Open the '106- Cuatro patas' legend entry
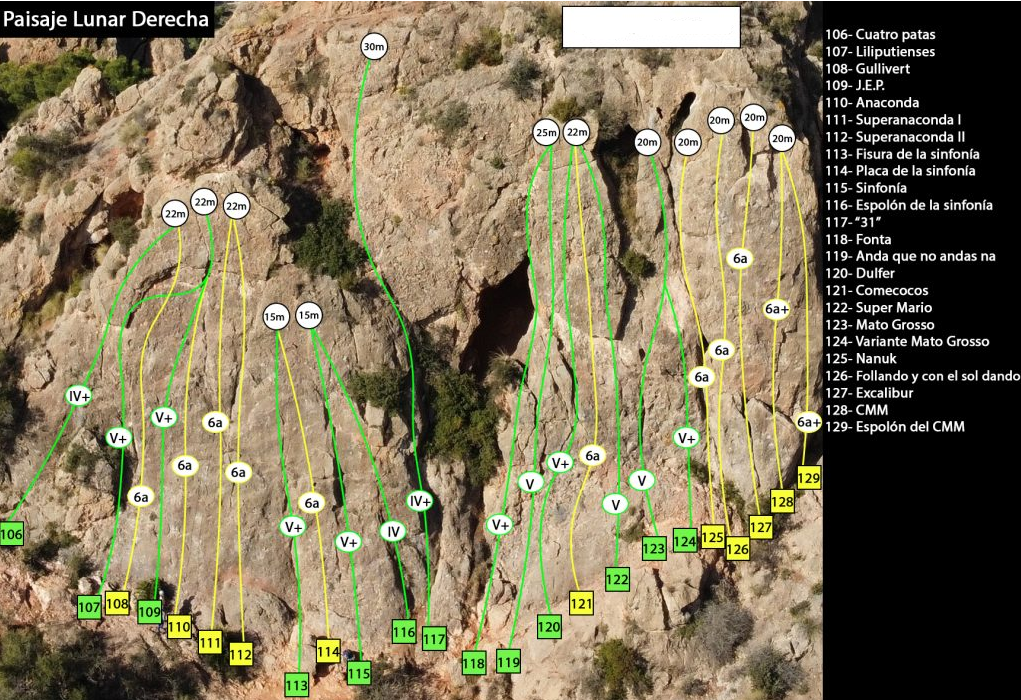Screen dimensions: 1021x700 [x=880, y=34]
